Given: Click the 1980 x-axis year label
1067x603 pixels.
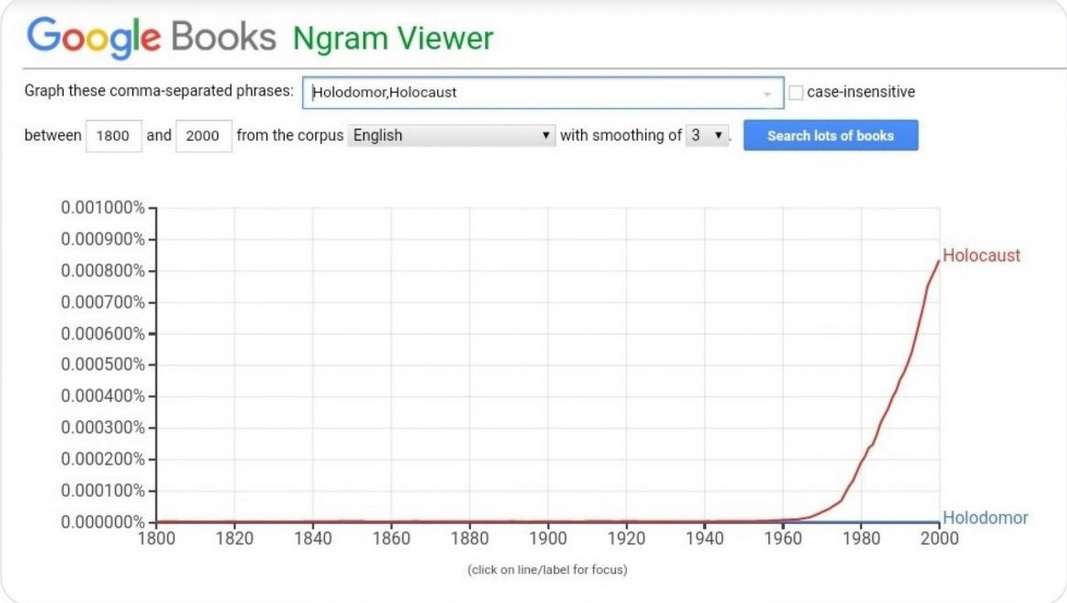Looking at the screenshot, I should pyautogui.click(x=861, y=539).
